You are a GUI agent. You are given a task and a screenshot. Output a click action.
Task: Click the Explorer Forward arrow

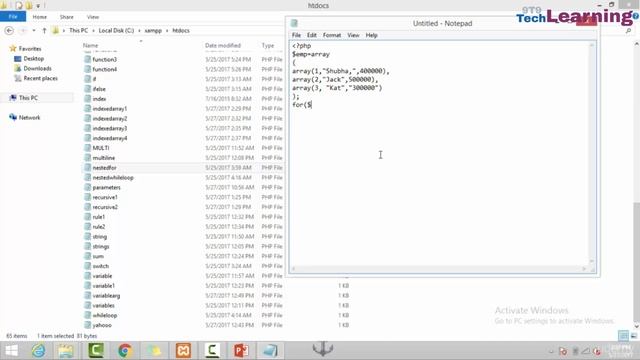coord(23,31)
